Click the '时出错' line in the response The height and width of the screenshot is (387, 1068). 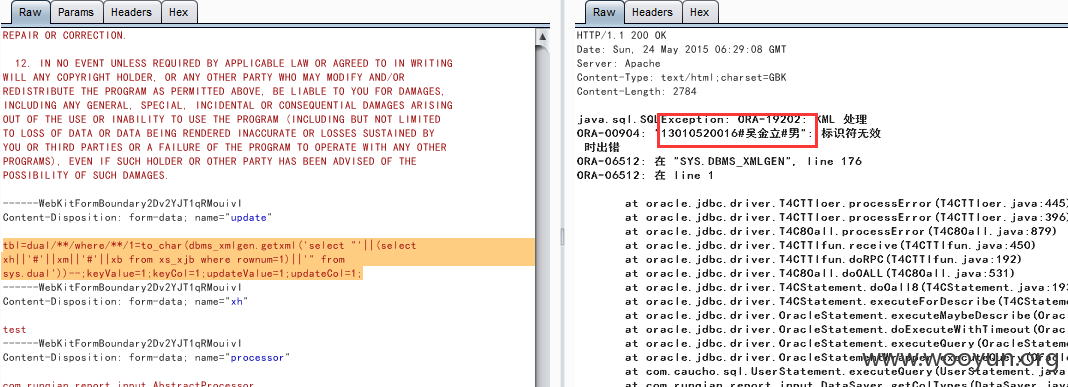(602, 147)
